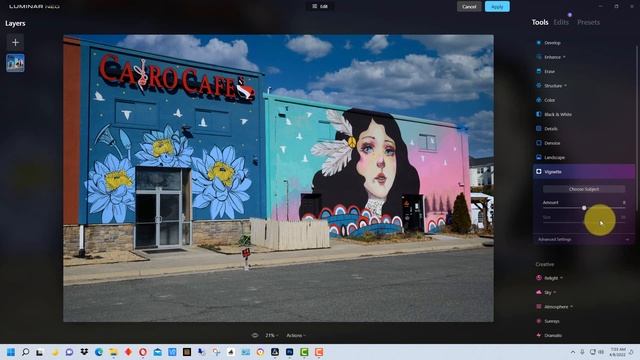
Task: Open the Landscape tool
Action: point(554,158)
